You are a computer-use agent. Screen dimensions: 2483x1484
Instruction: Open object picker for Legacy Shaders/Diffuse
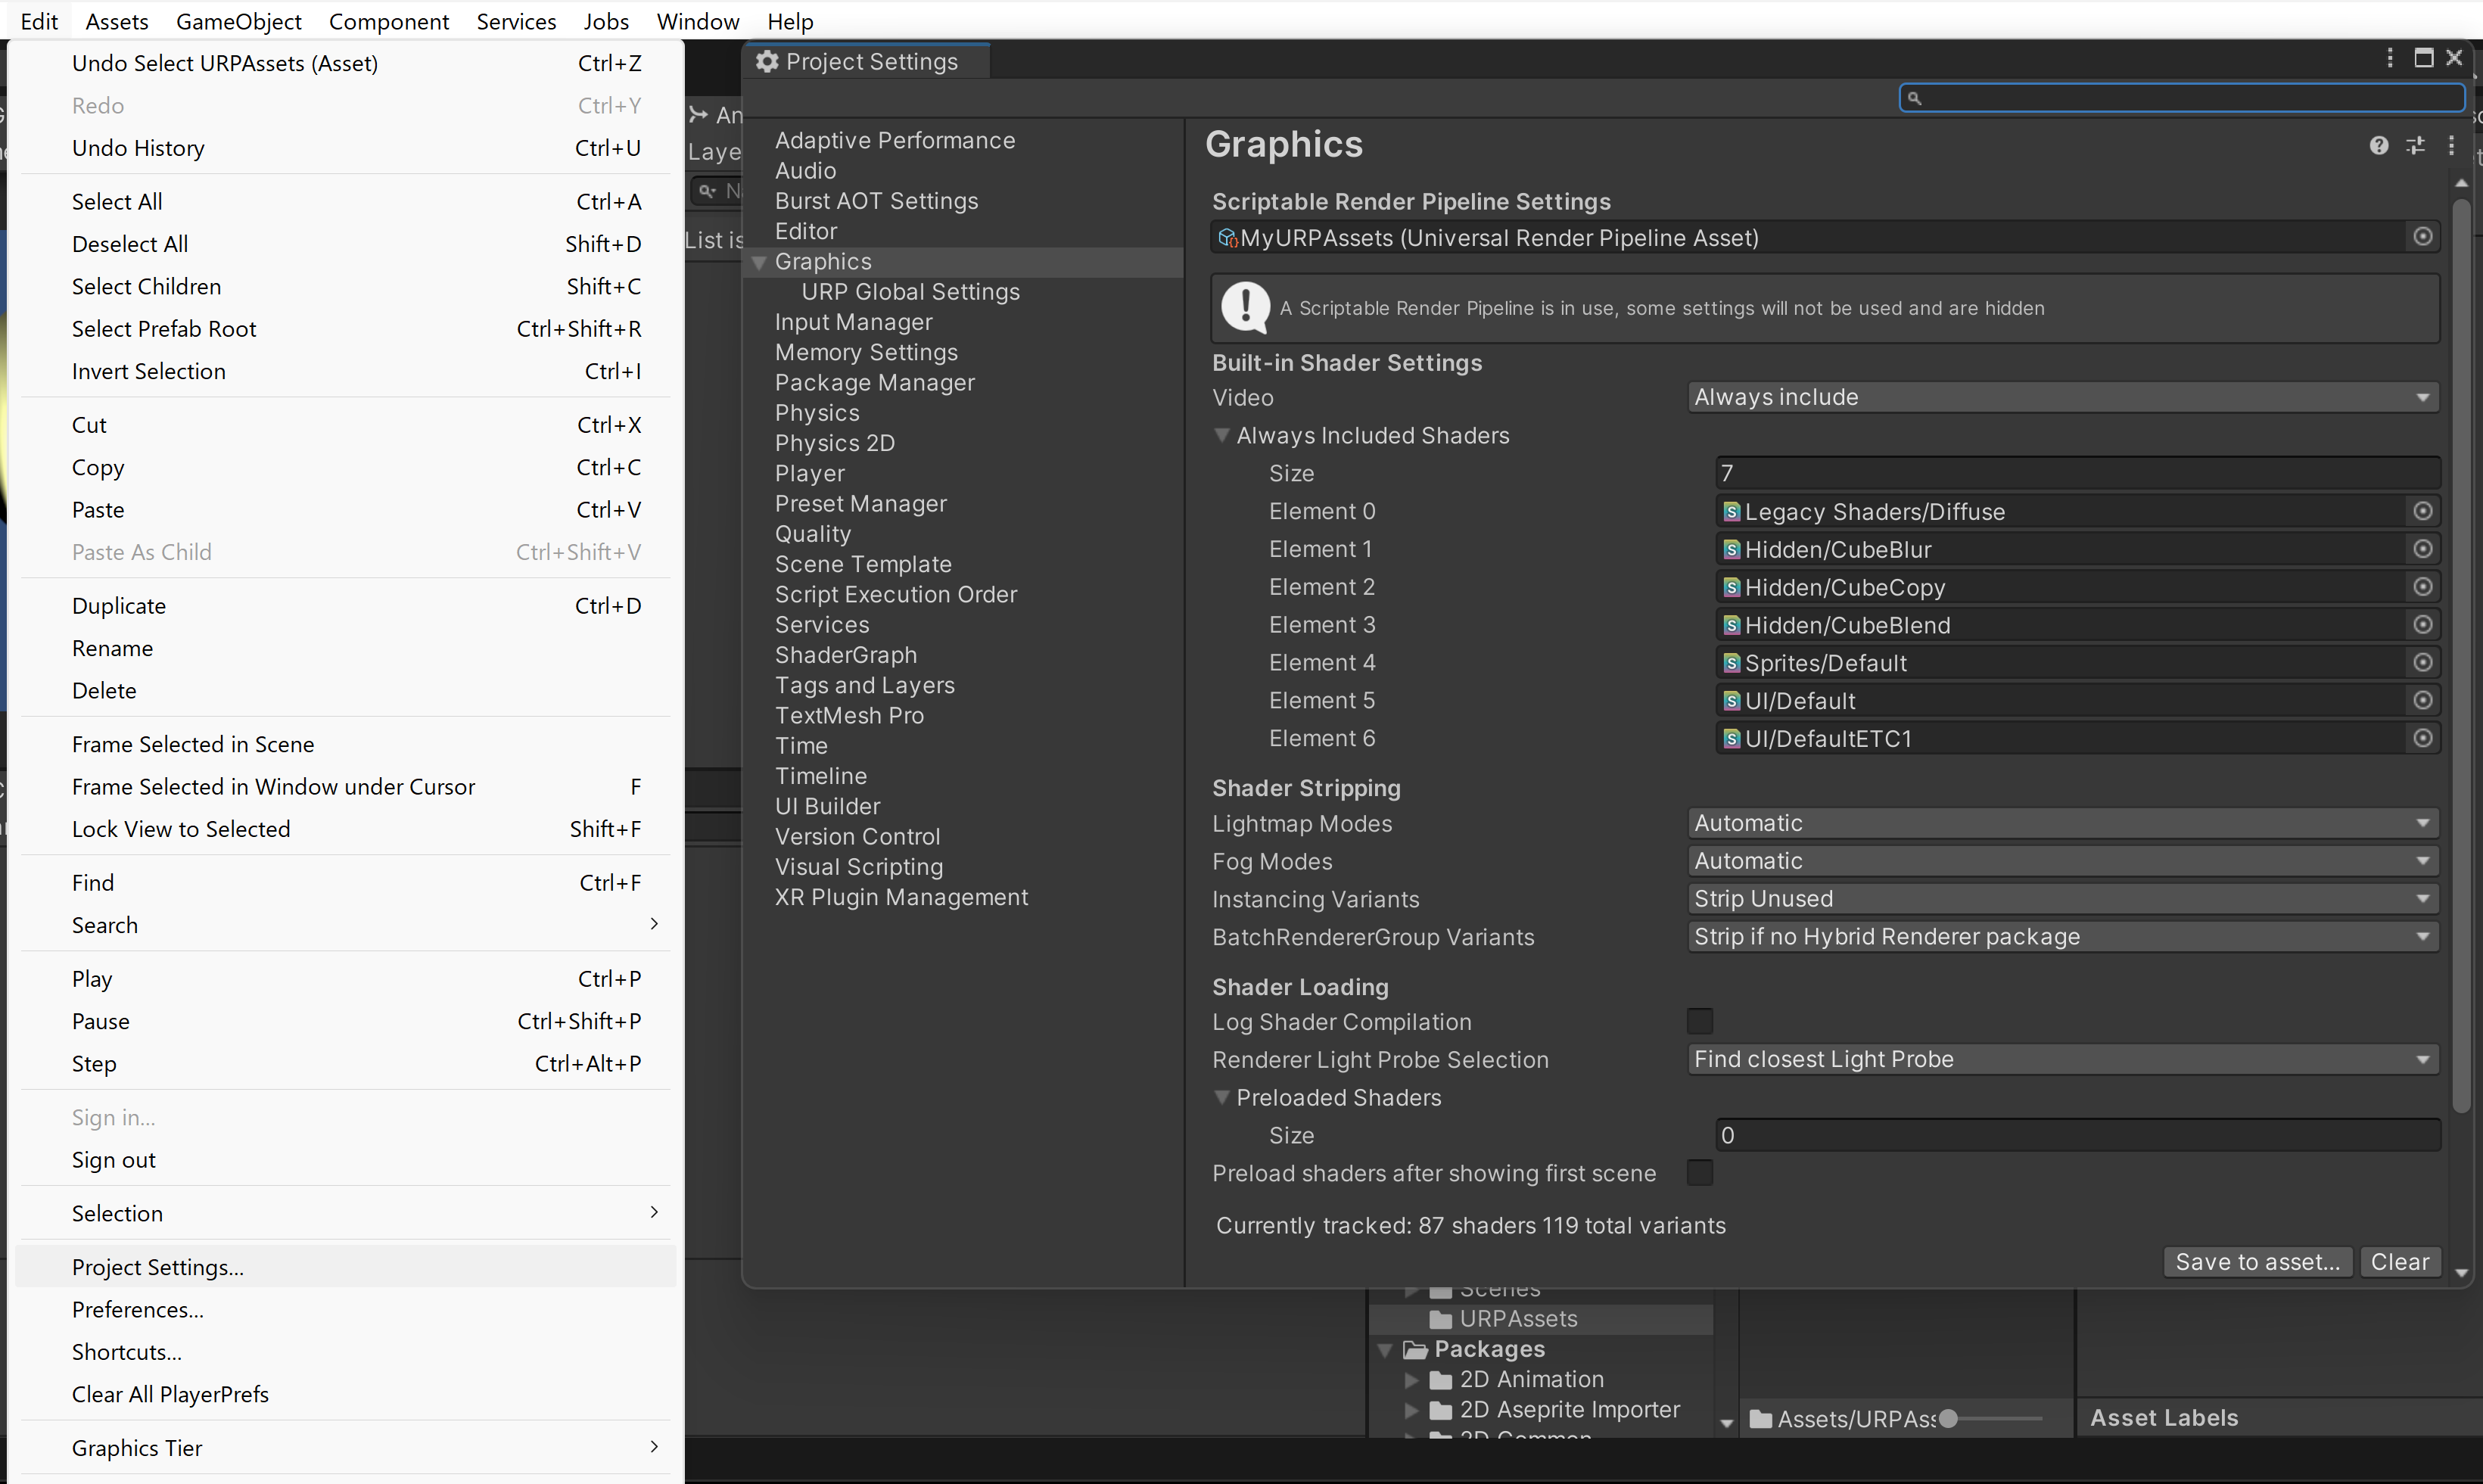click(2422, 511)
